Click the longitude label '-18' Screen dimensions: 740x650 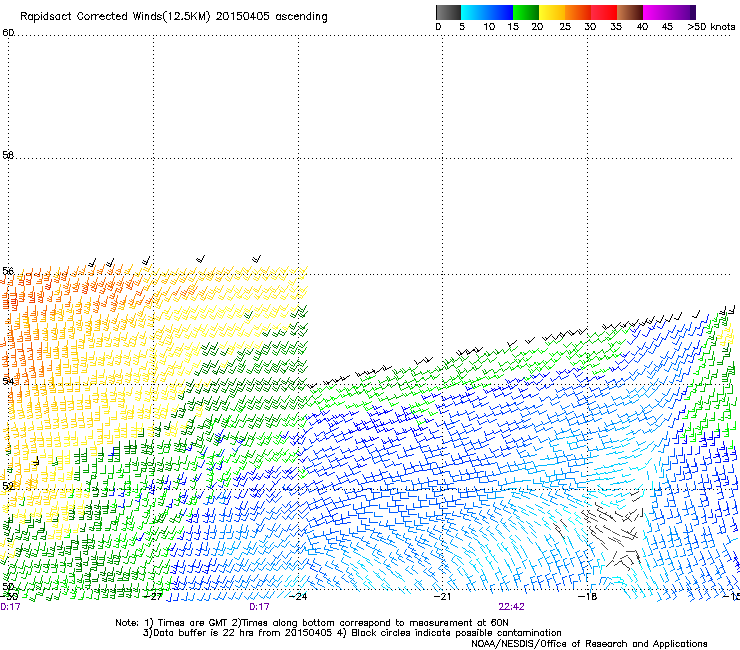pyautogui.click(x=587, y=597)
